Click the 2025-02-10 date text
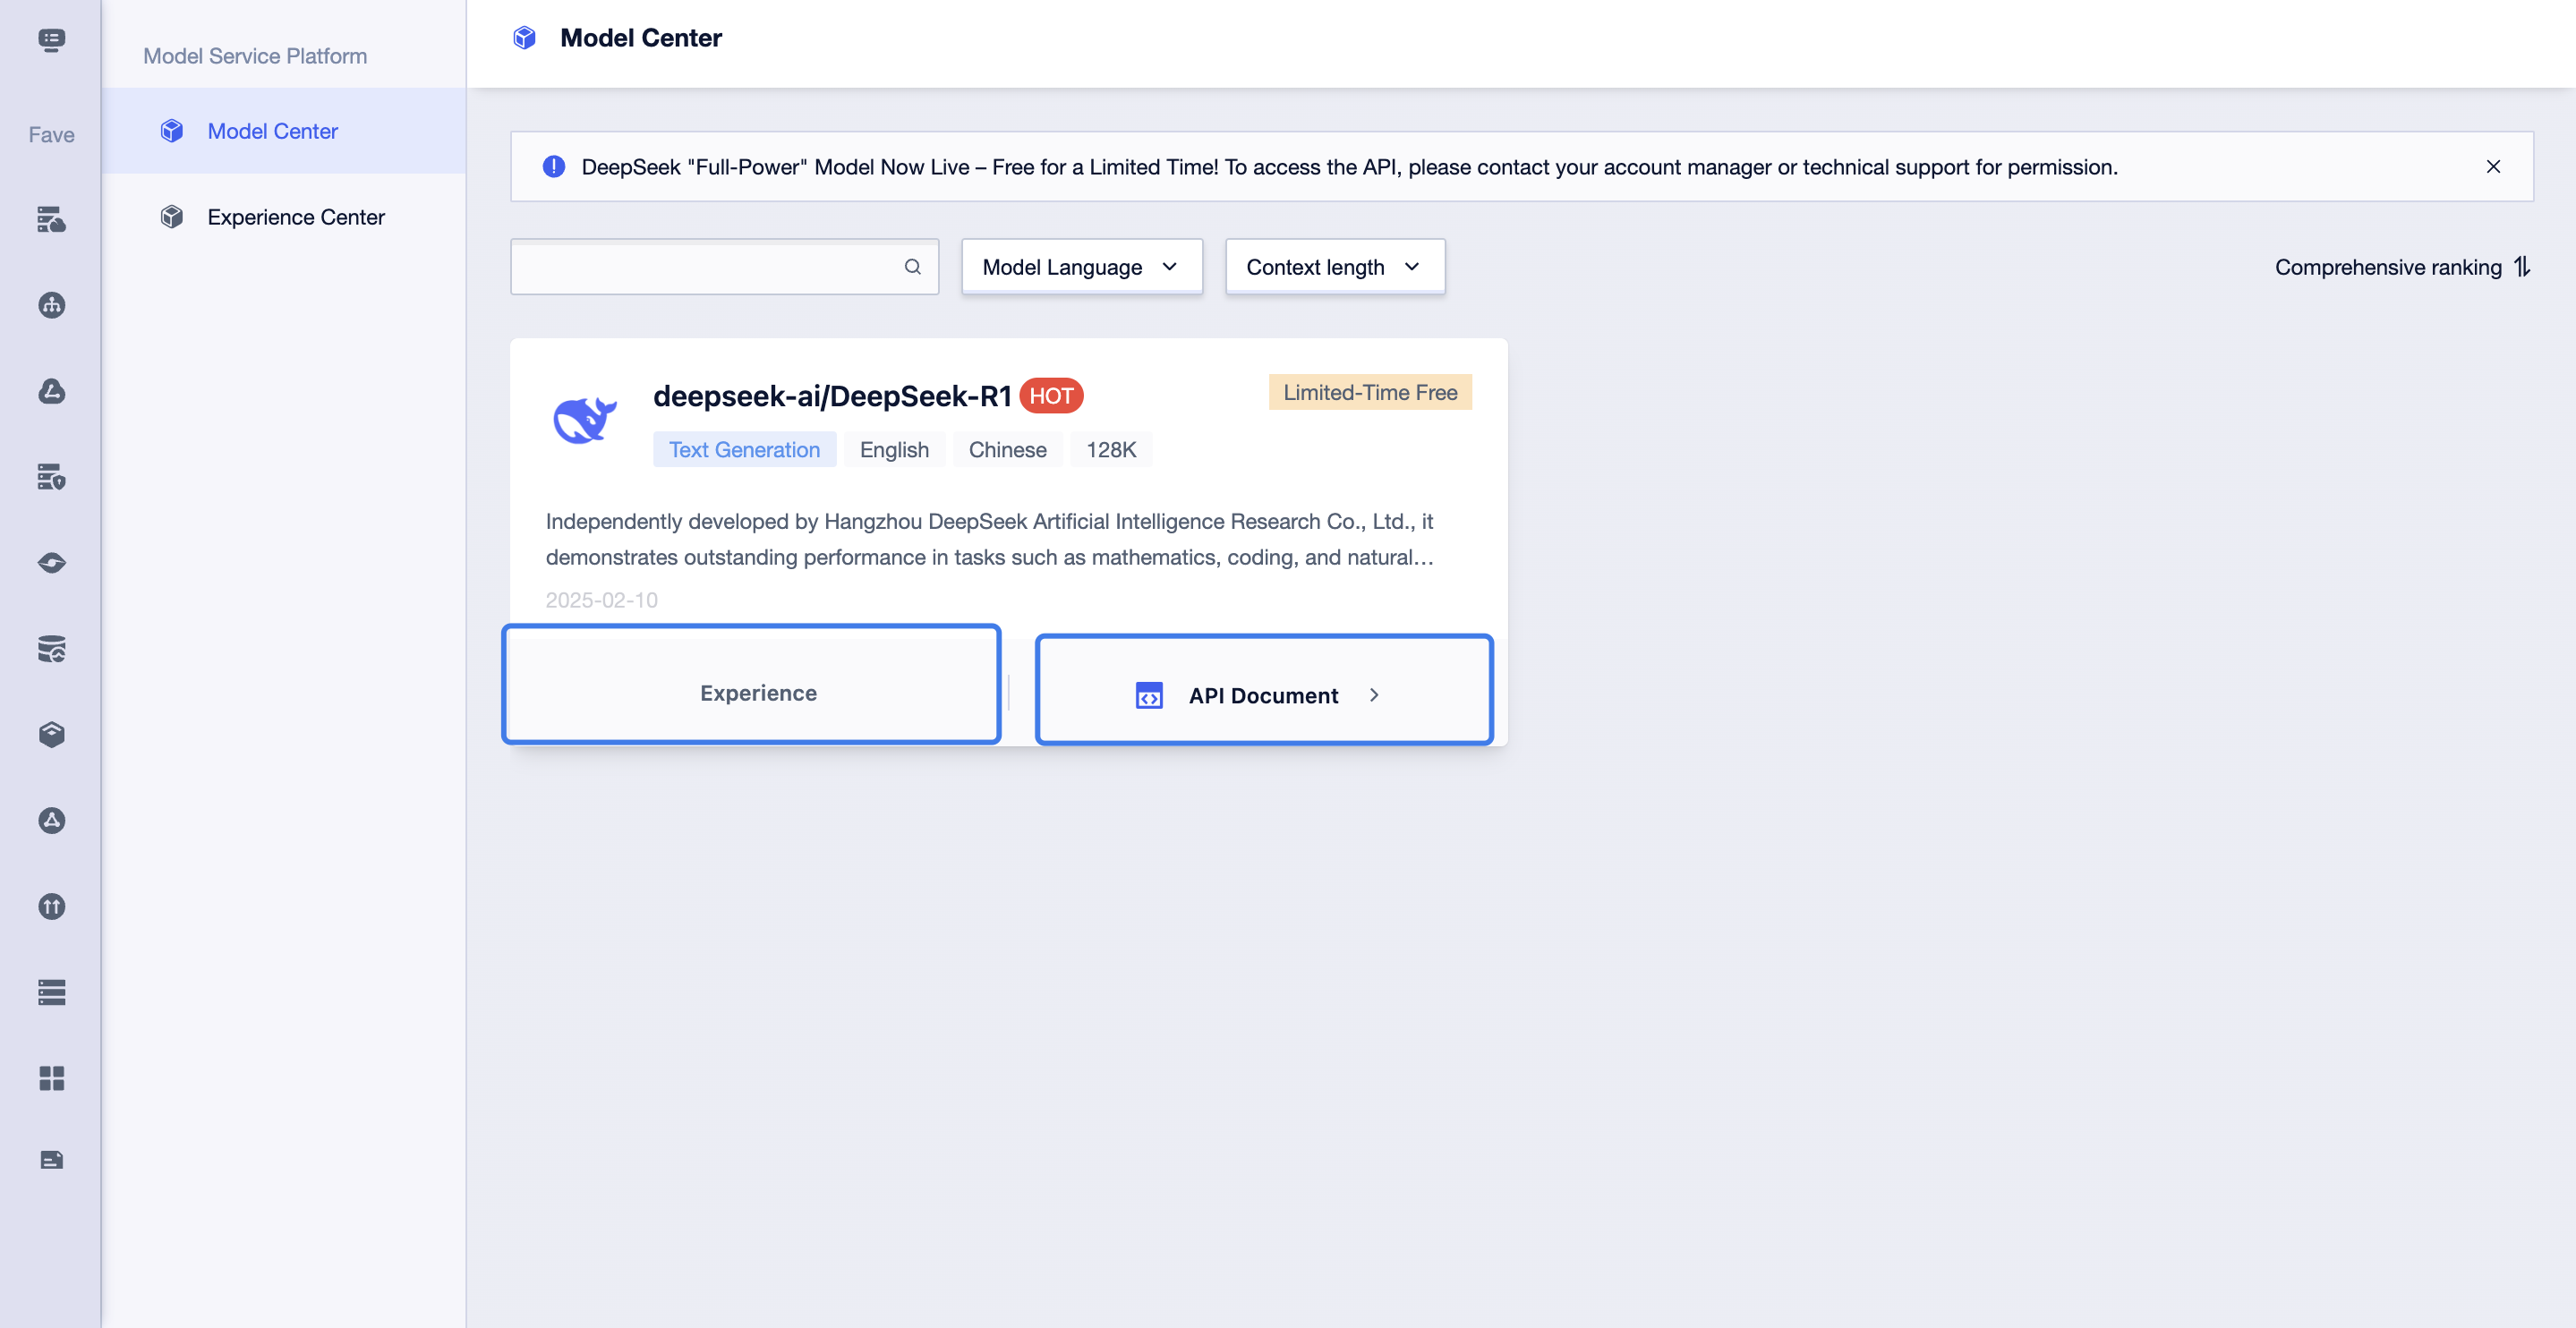The image size is (2576, 1328). [x=601, y=600]
